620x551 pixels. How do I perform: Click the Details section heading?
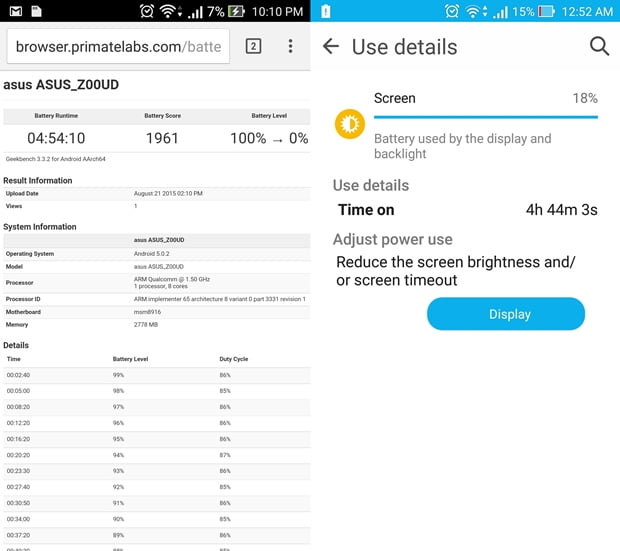(16, 345)
